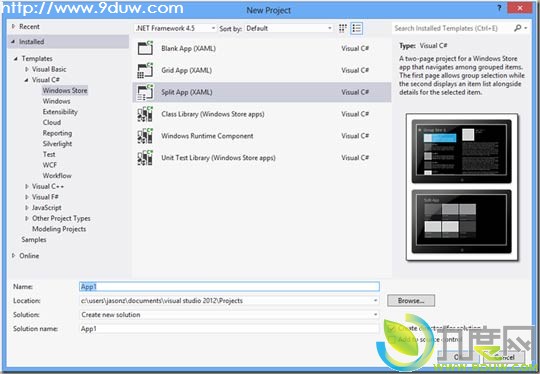Select the Silverlight category
The image size is (540, 374).
(57, 144)
